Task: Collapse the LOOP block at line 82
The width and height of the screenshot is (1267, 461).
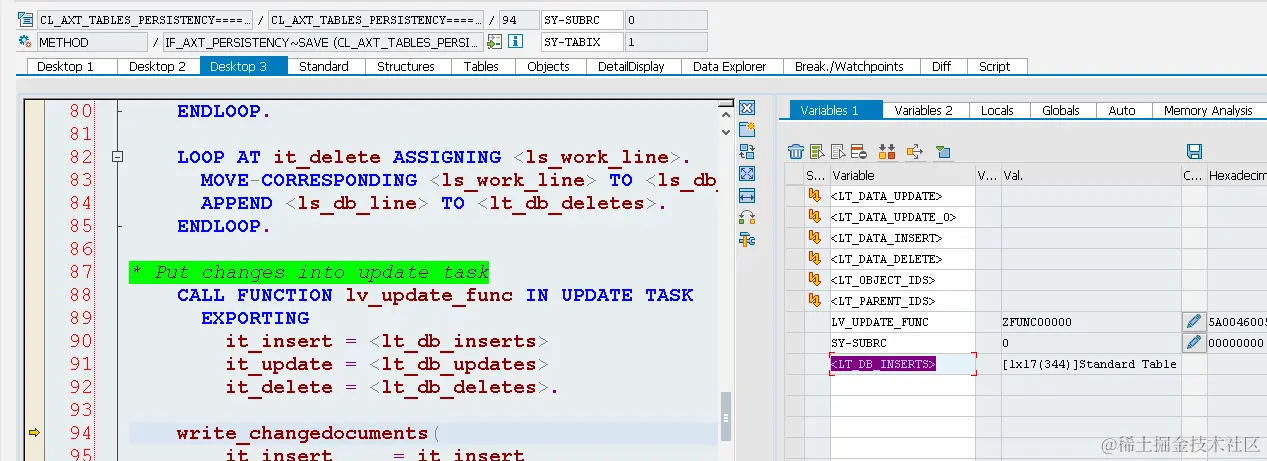Action: [117, 157]
